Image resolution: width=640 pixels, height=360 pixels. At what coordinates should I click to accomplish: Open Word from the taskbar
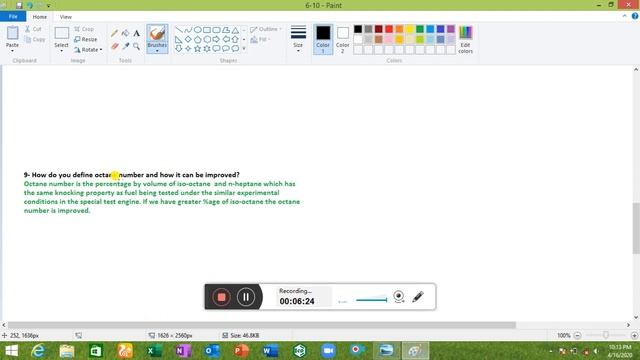pos(271,351)
